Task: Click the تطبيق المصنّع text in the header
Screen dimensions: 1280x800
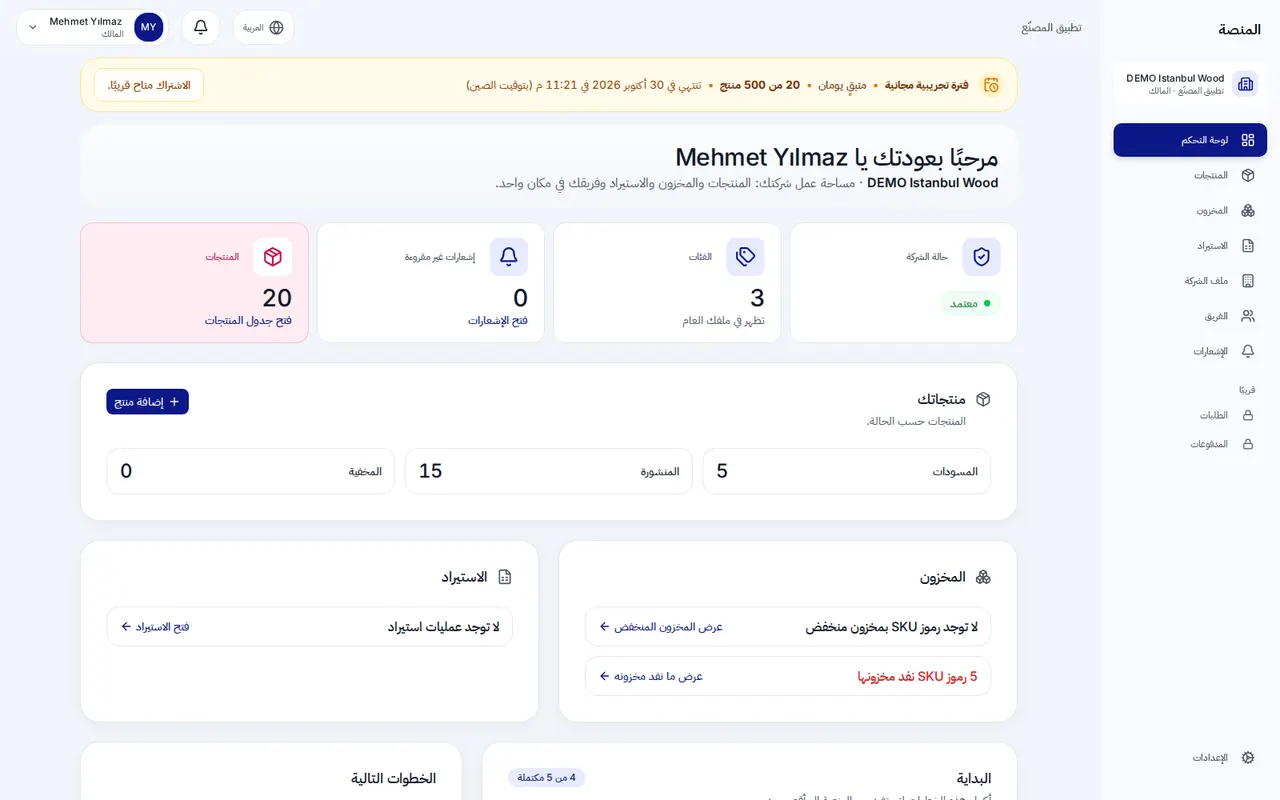Action: point(1051,27)
